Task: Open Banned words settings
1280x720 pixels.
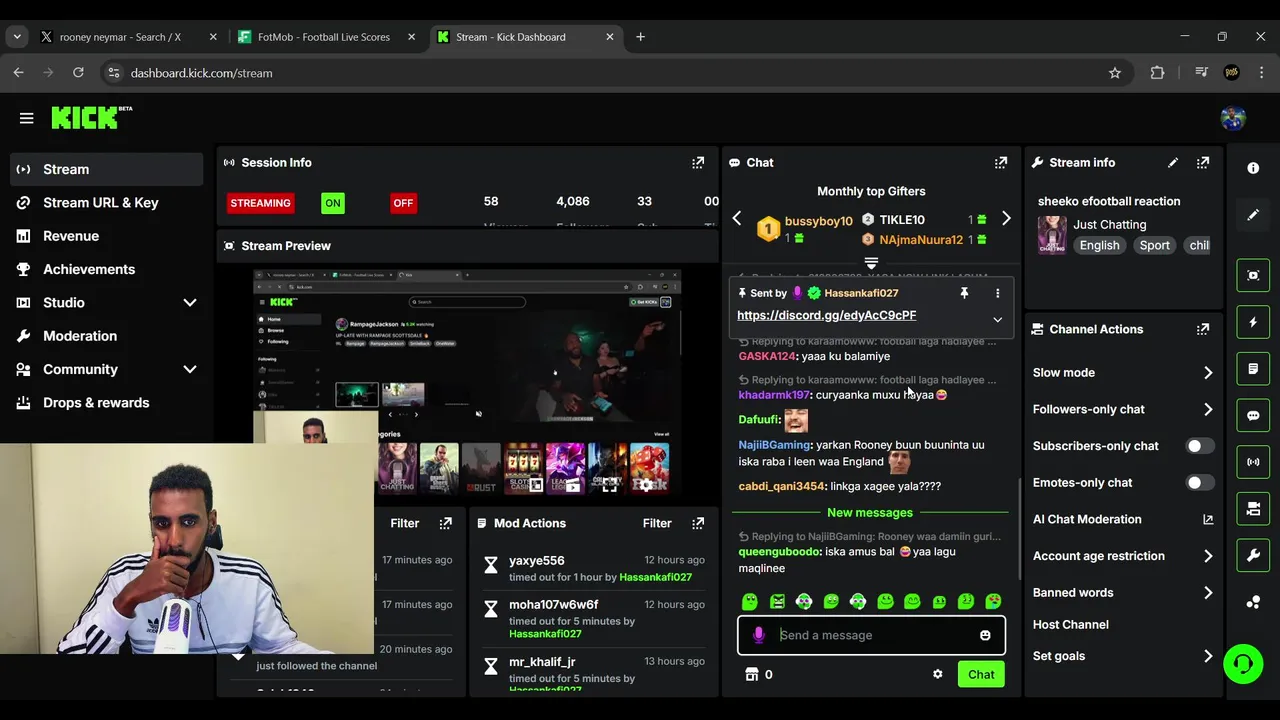Action: point(1122,592)
